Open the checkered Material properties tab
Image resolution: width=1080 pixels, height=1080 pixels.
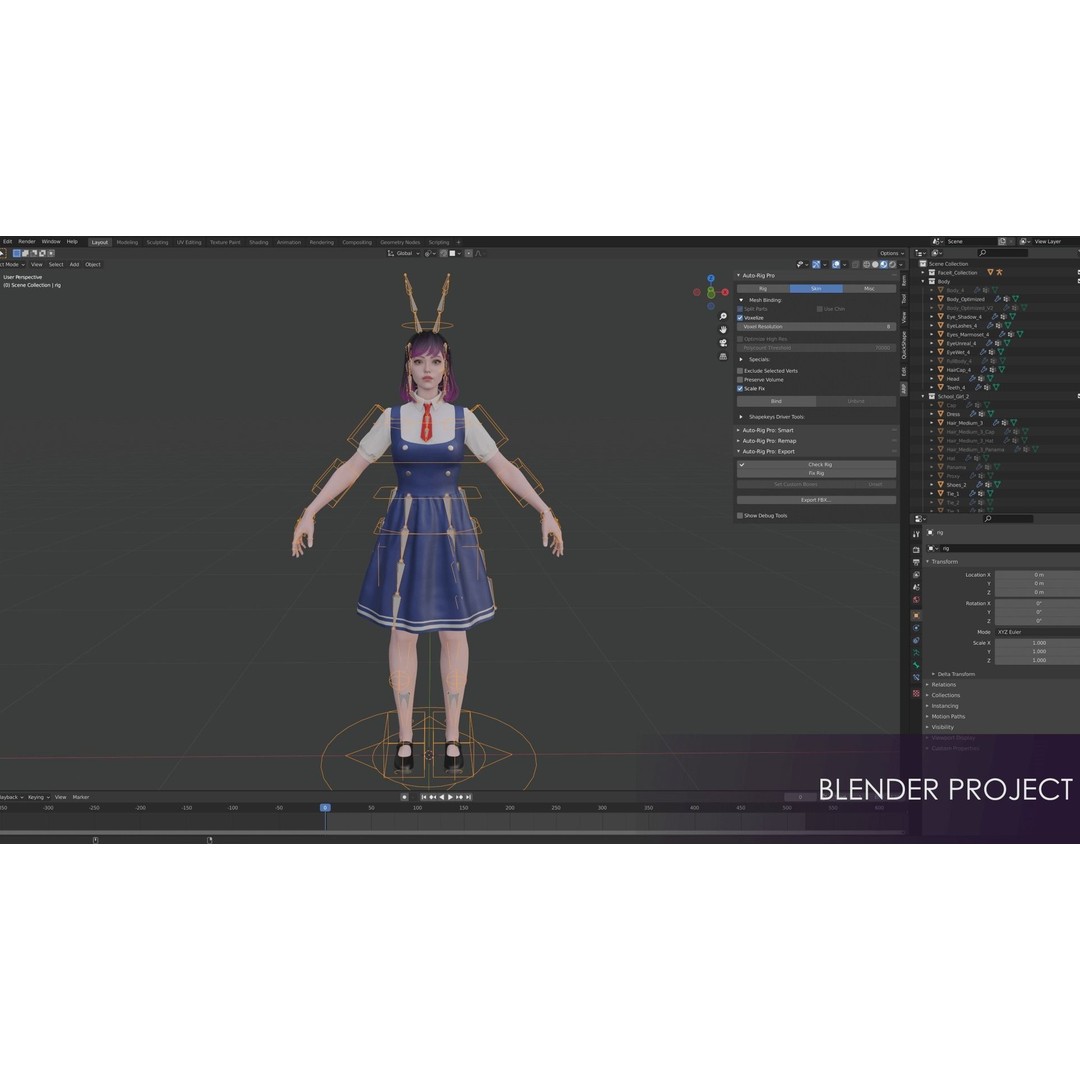916,693
